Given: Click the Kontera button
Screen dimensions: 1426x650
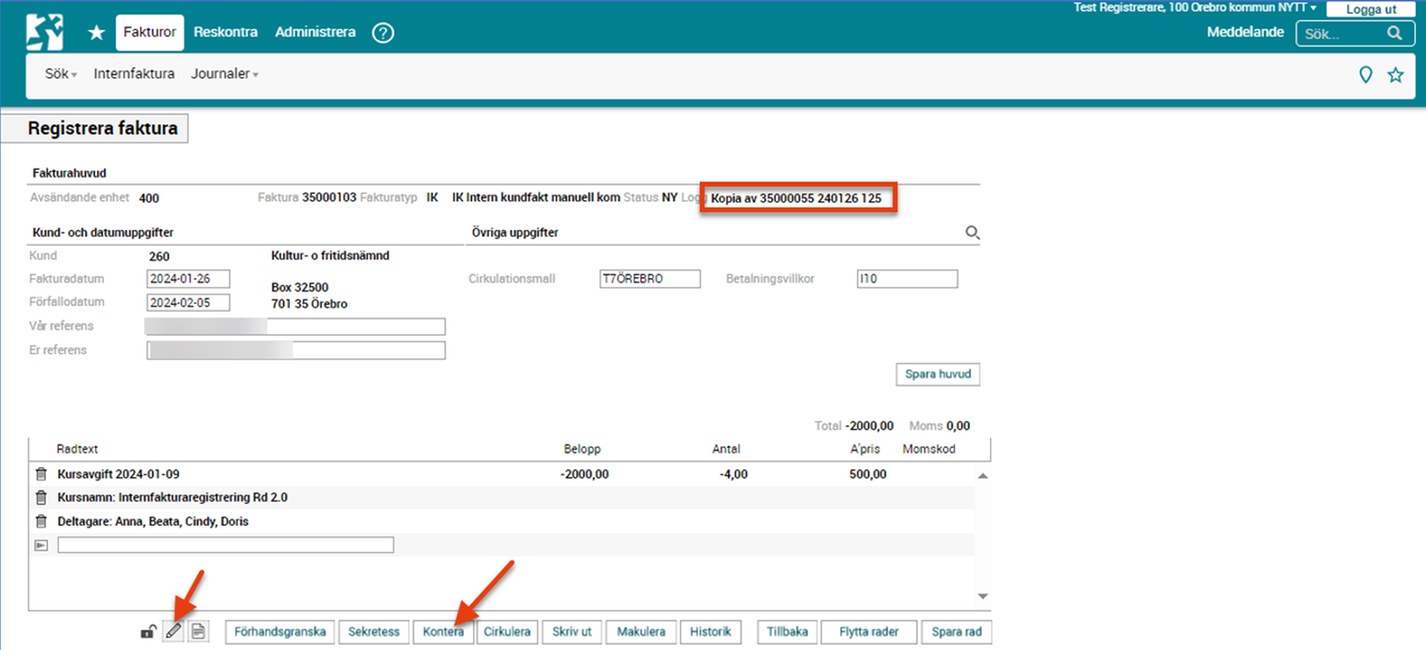Looking at the screenshot, I should (x=443, y=632).
